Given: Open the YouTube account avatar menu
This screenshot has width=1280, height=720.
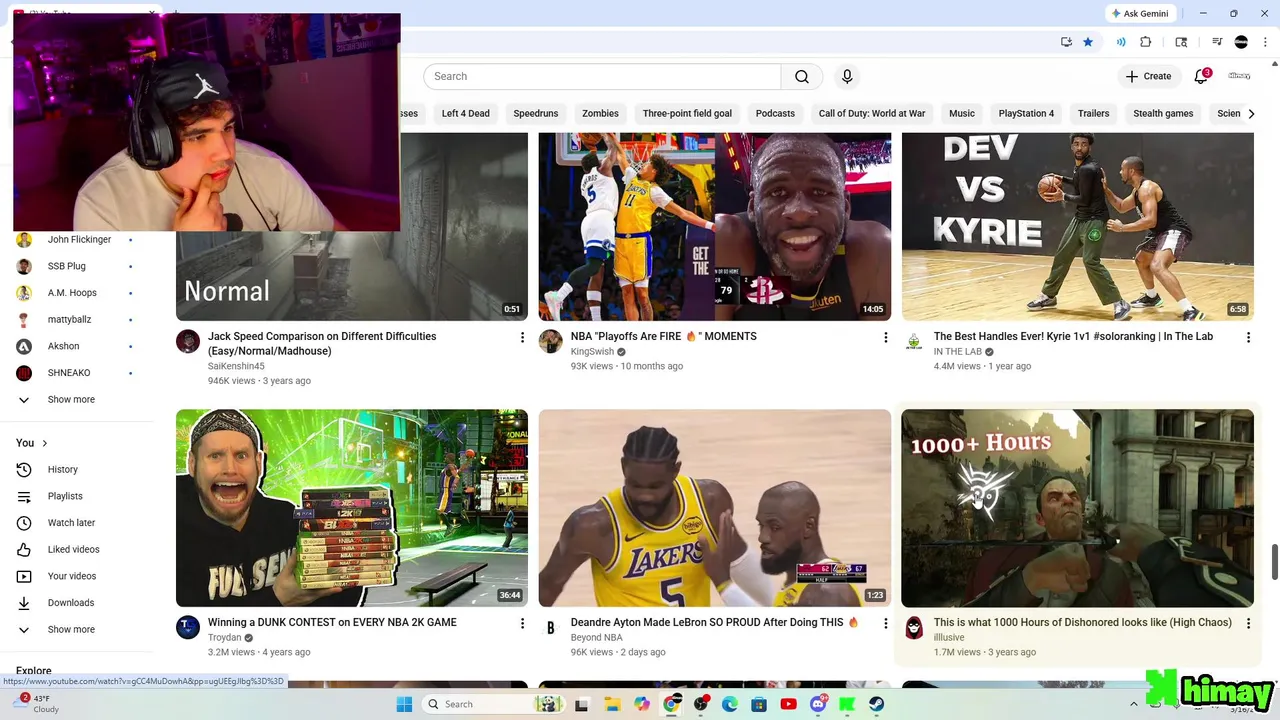Looking at the screenshot, I should [x=1240, y=76].
